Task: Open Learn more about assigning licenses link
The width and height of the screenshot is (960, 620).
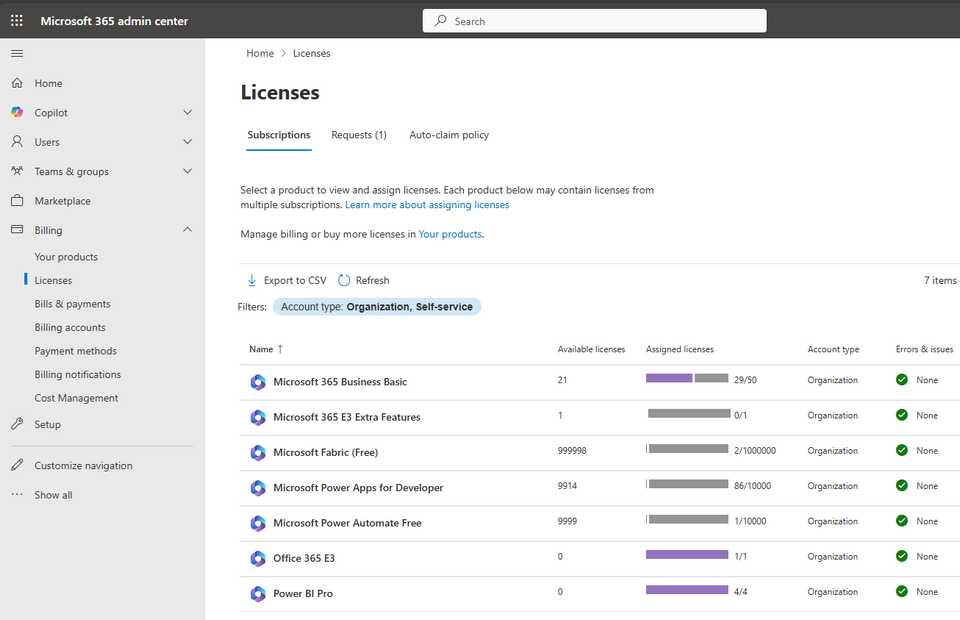Action: (427, 205)
